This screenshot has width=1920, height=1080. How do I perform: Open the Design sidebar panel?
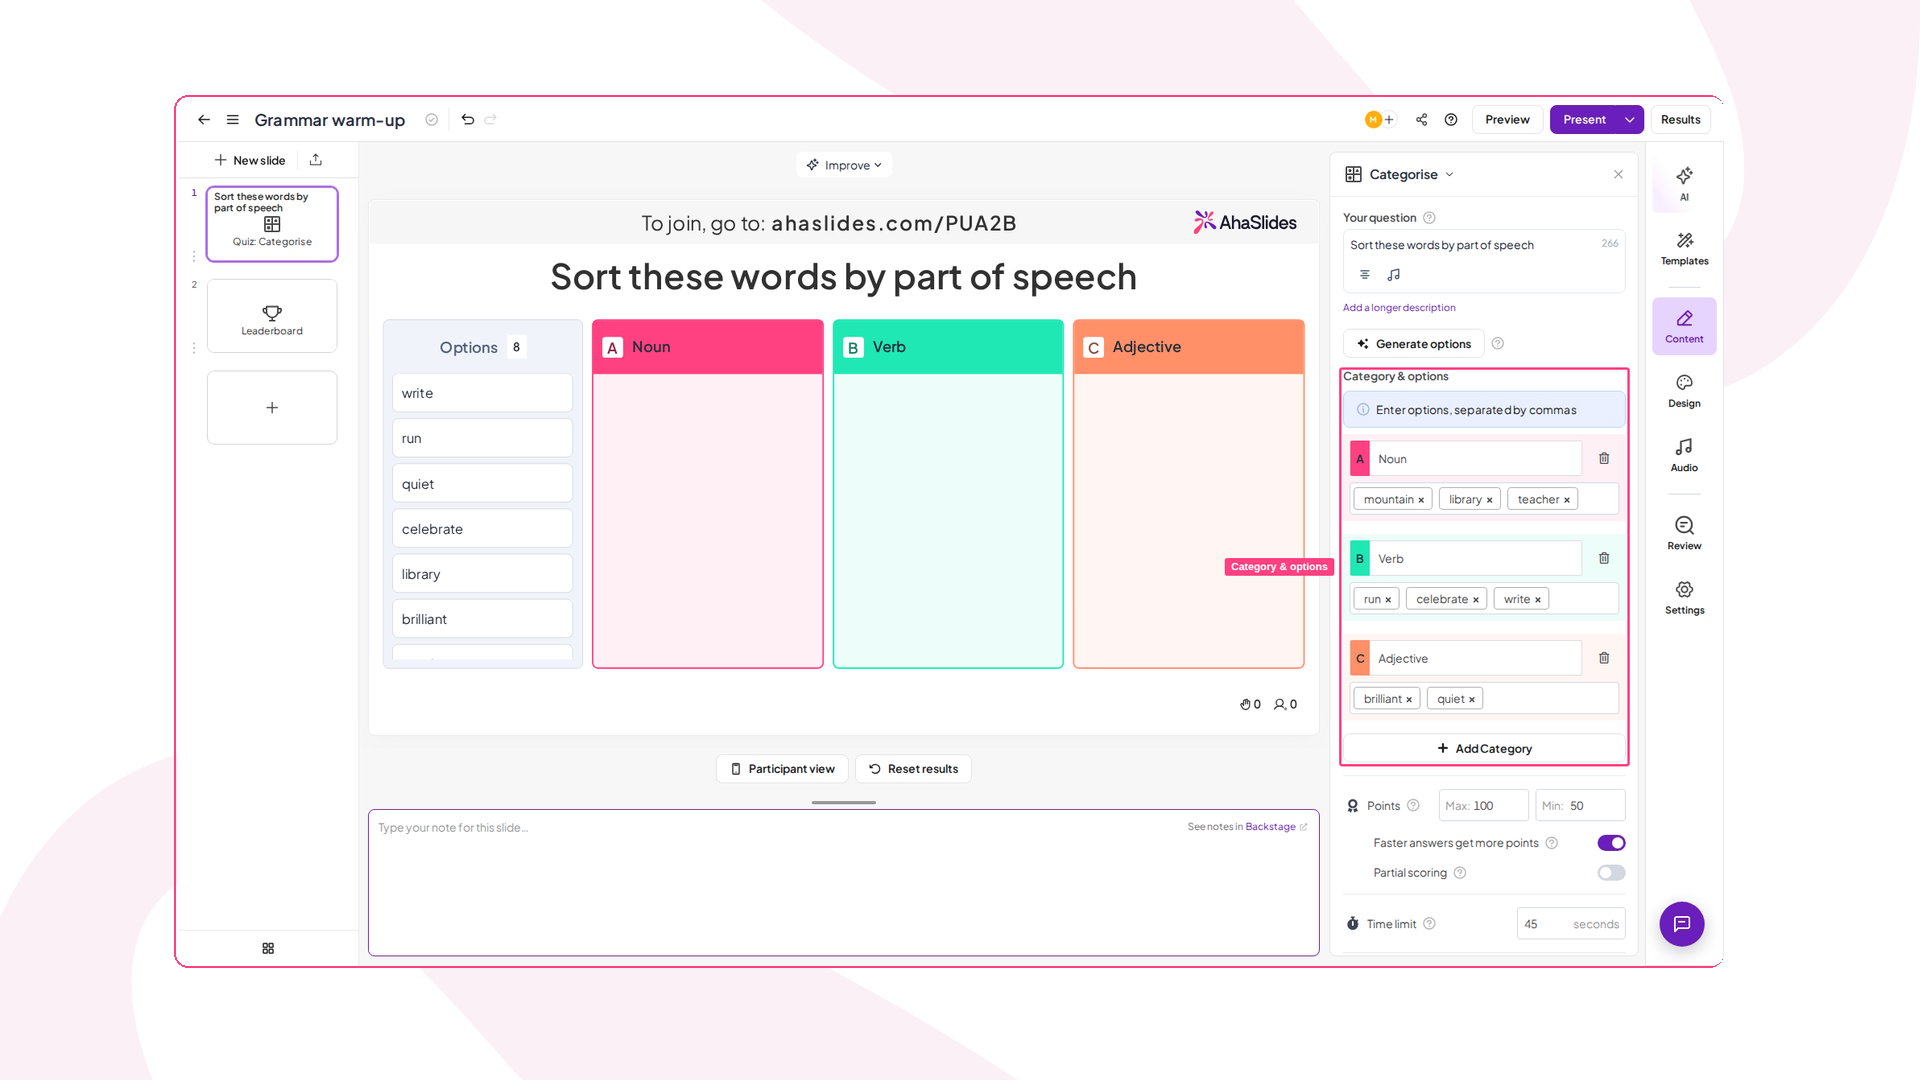[1684, 391]
